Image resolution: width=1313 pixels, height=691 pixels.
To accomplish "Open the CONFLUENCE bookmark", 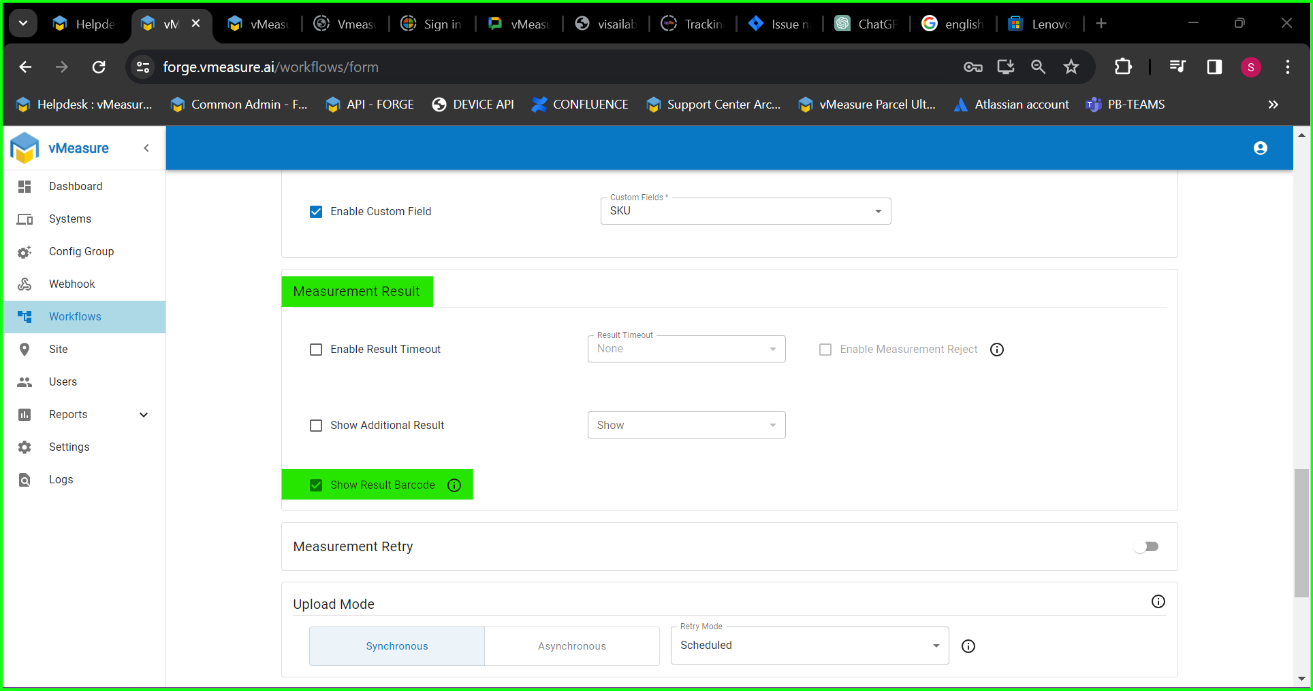I will pos(580,104).
